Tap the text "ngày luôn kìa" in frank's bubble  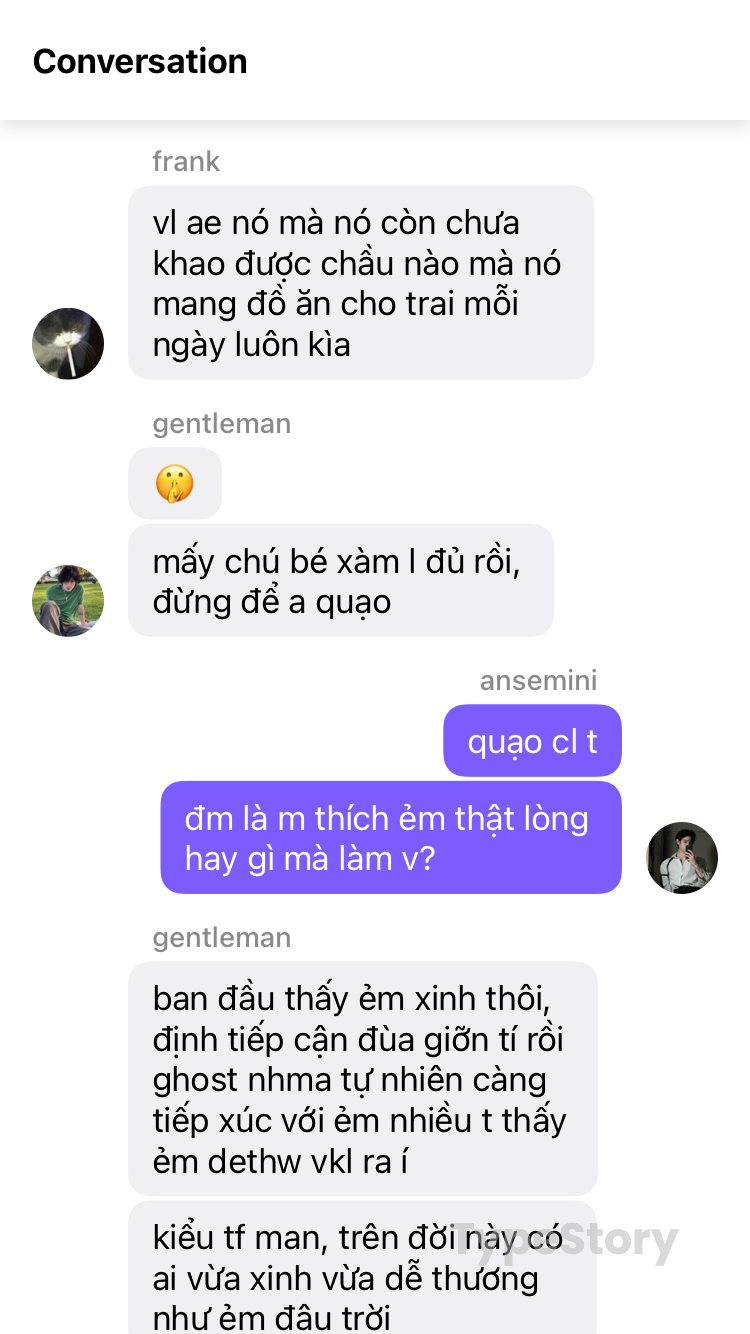pos(252,344)
